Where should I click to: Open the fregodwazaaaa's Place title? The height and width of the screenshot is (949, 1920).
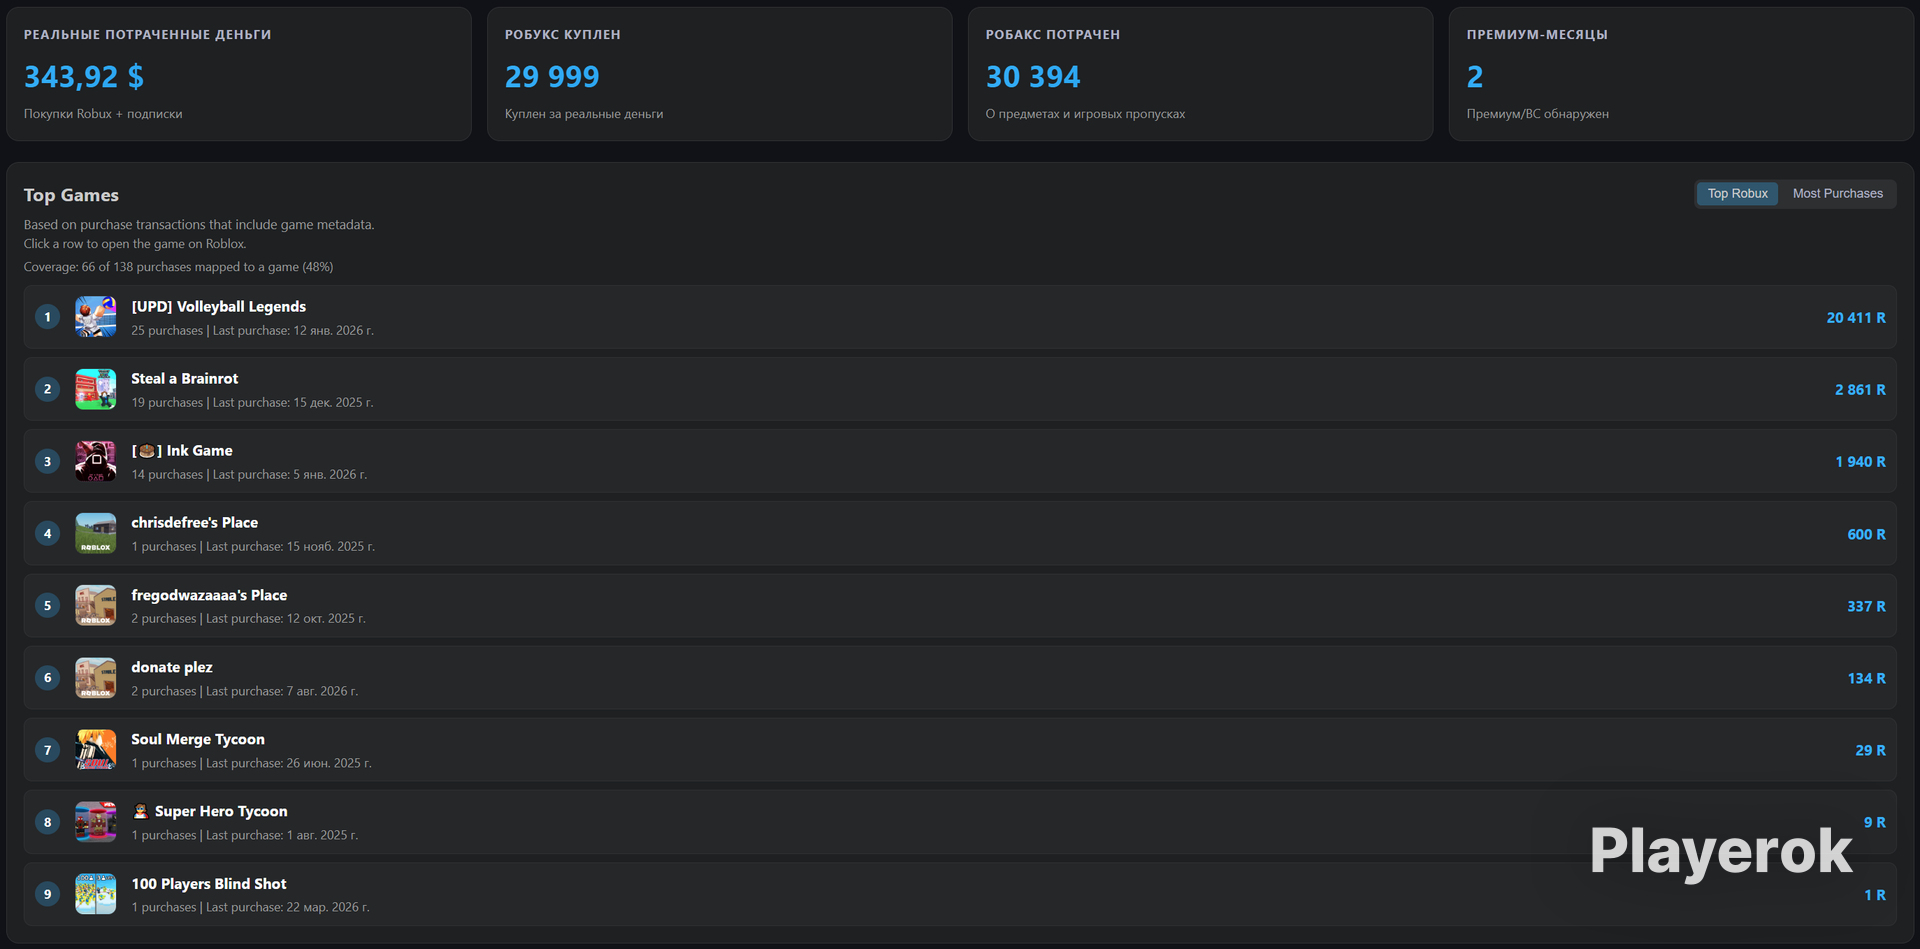pos(209,595)
